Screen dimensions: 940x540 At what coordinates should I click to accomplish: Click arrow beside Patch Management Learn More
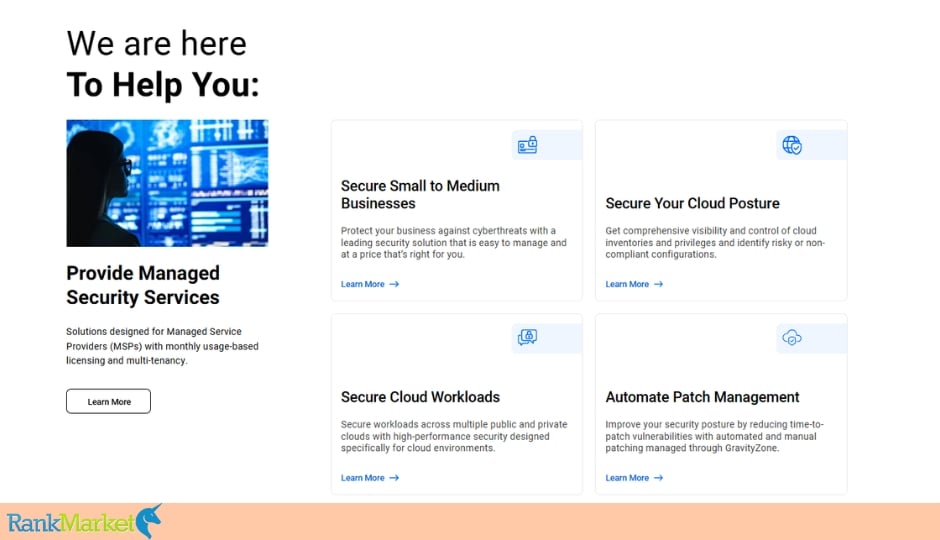tap(658, 478)
